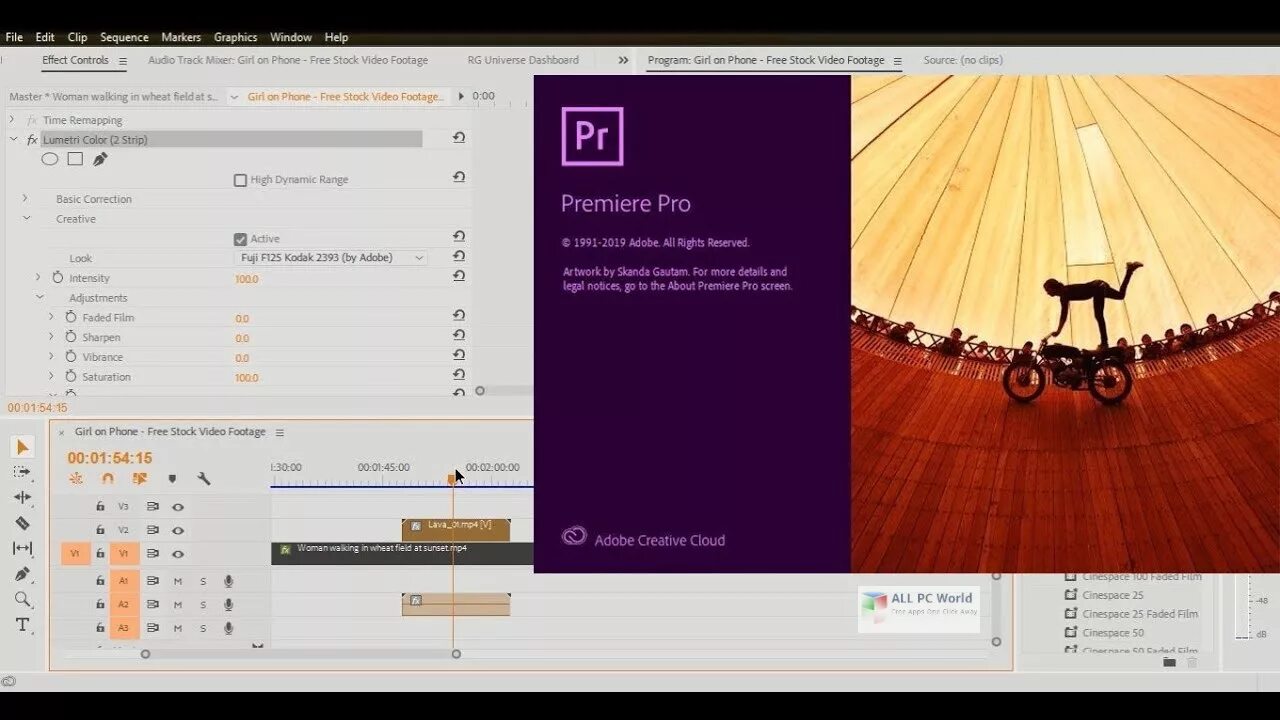This screenshot has height=720, width=1280.
Task: Expand the Basic Correction section
Action: 25,199
